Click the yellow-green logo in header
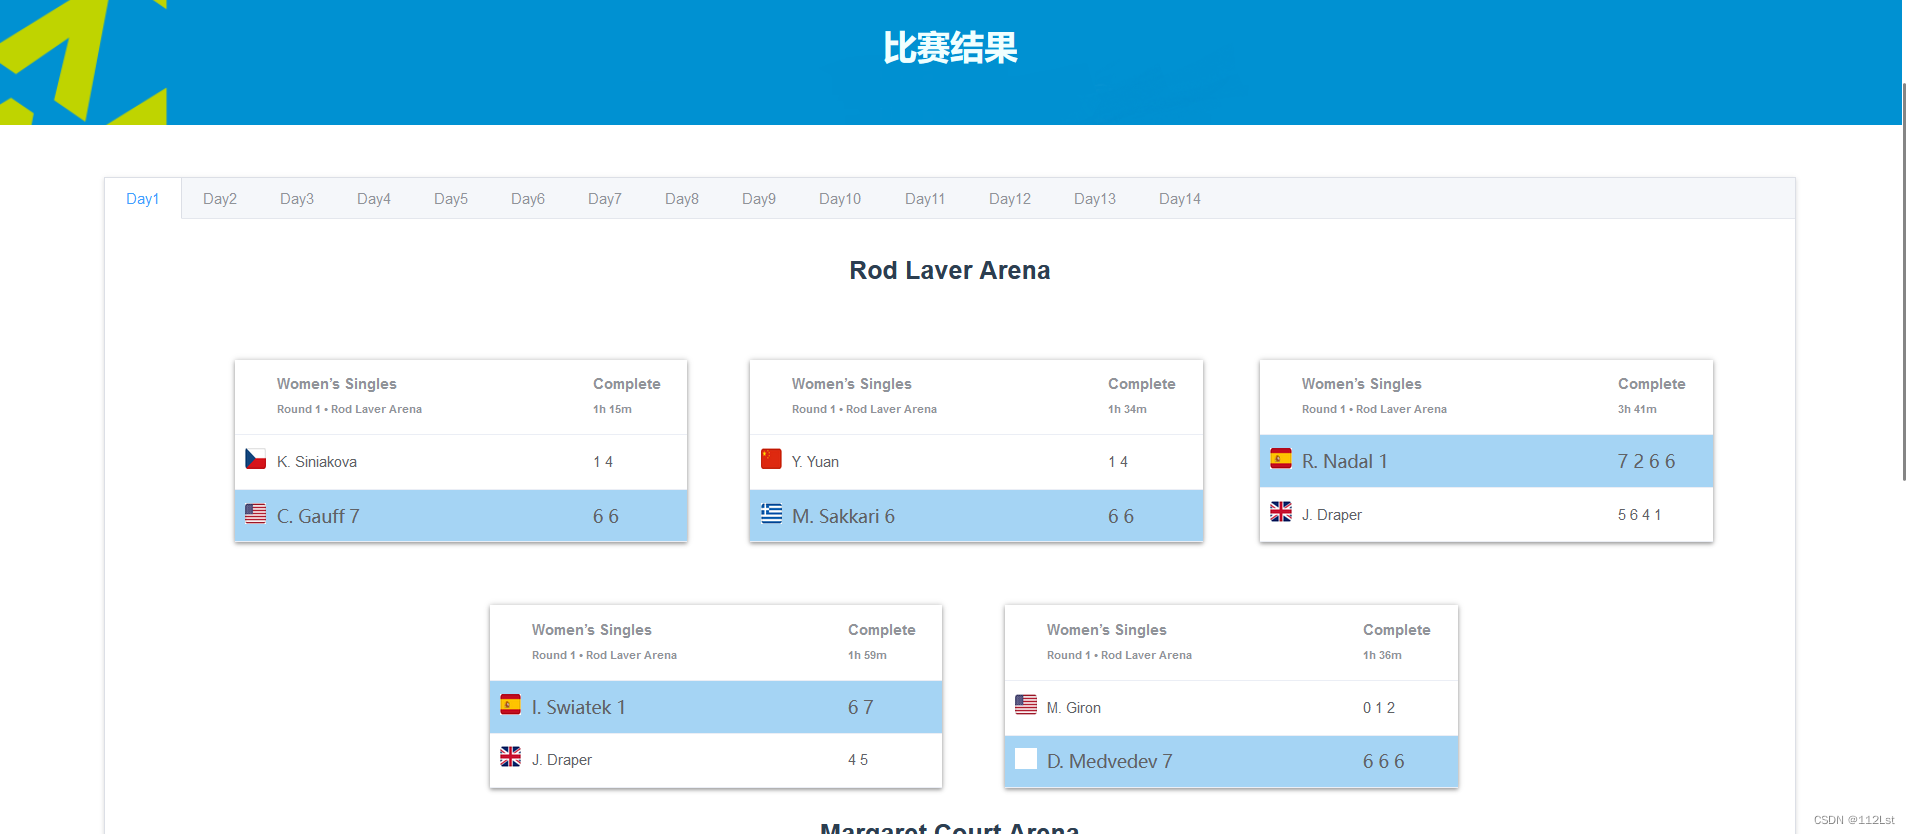This screenshot has width=1910, height=834. (83, 62)
